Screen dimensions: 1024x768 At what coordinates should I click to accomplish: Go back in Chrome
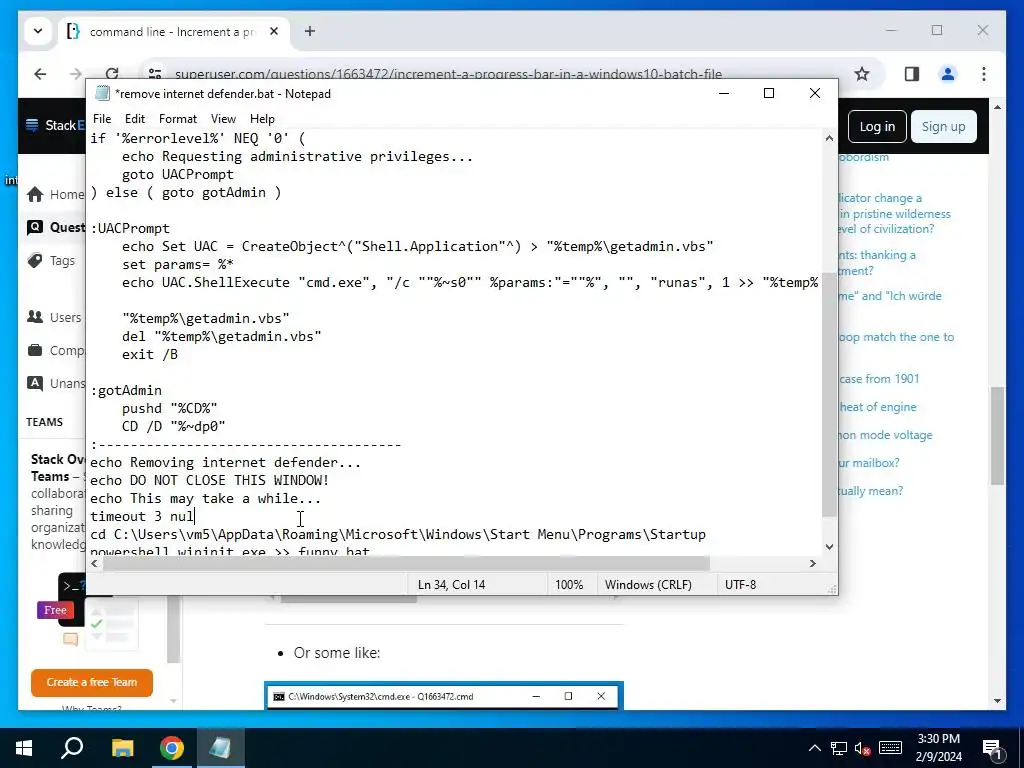tap(40, 74)
